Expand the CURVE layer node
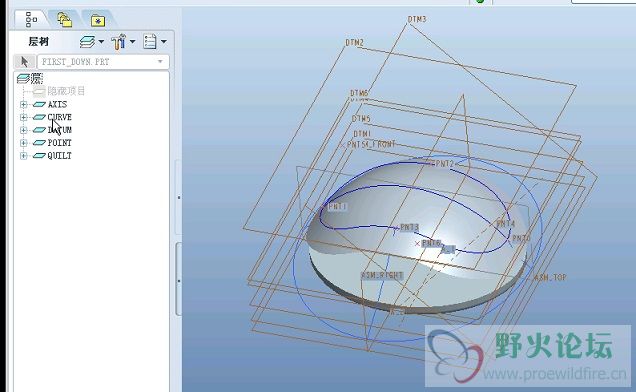This screenshot has width=636, height=392. click(x=24, y=117)
